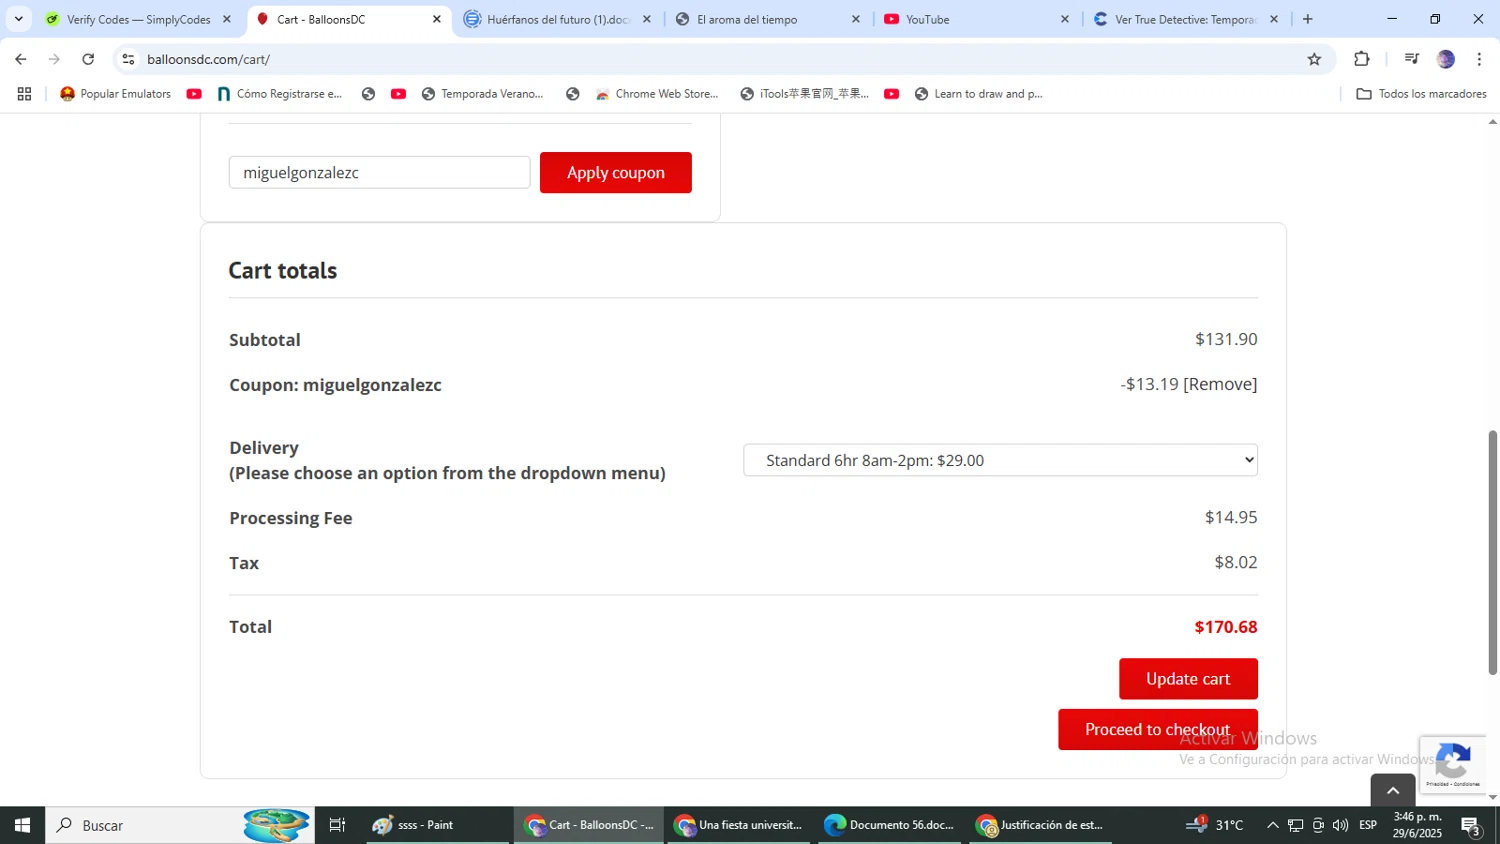This screenshot has width=1500, height=844.
Task: Click the scroll-to-top arrow button
Action: [x=1392, y=790]
